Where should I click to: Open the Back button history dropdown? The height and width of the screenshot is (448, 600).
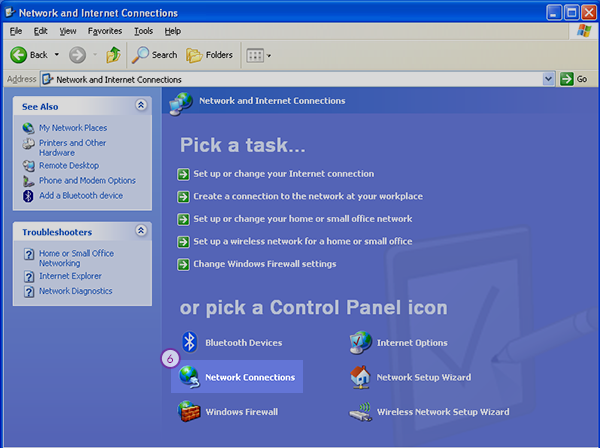point(57,55)
